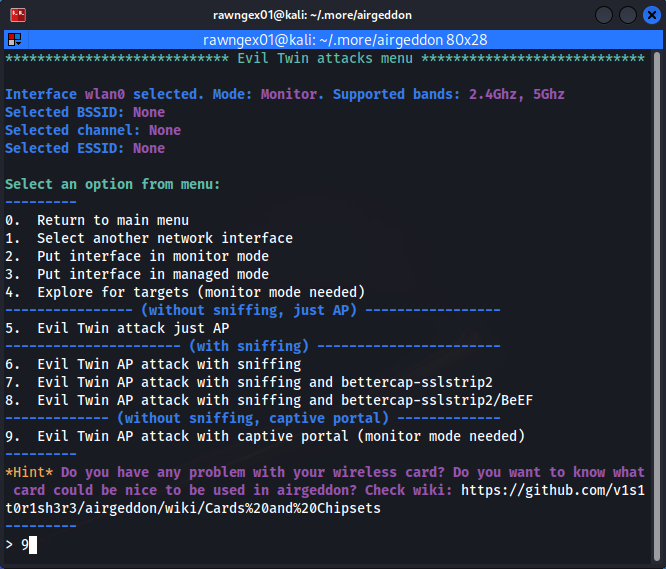Click the Selected BSSID line
The height and width of the screenshot is (569, 666).
pyautogui.click(x=85, y=112)
